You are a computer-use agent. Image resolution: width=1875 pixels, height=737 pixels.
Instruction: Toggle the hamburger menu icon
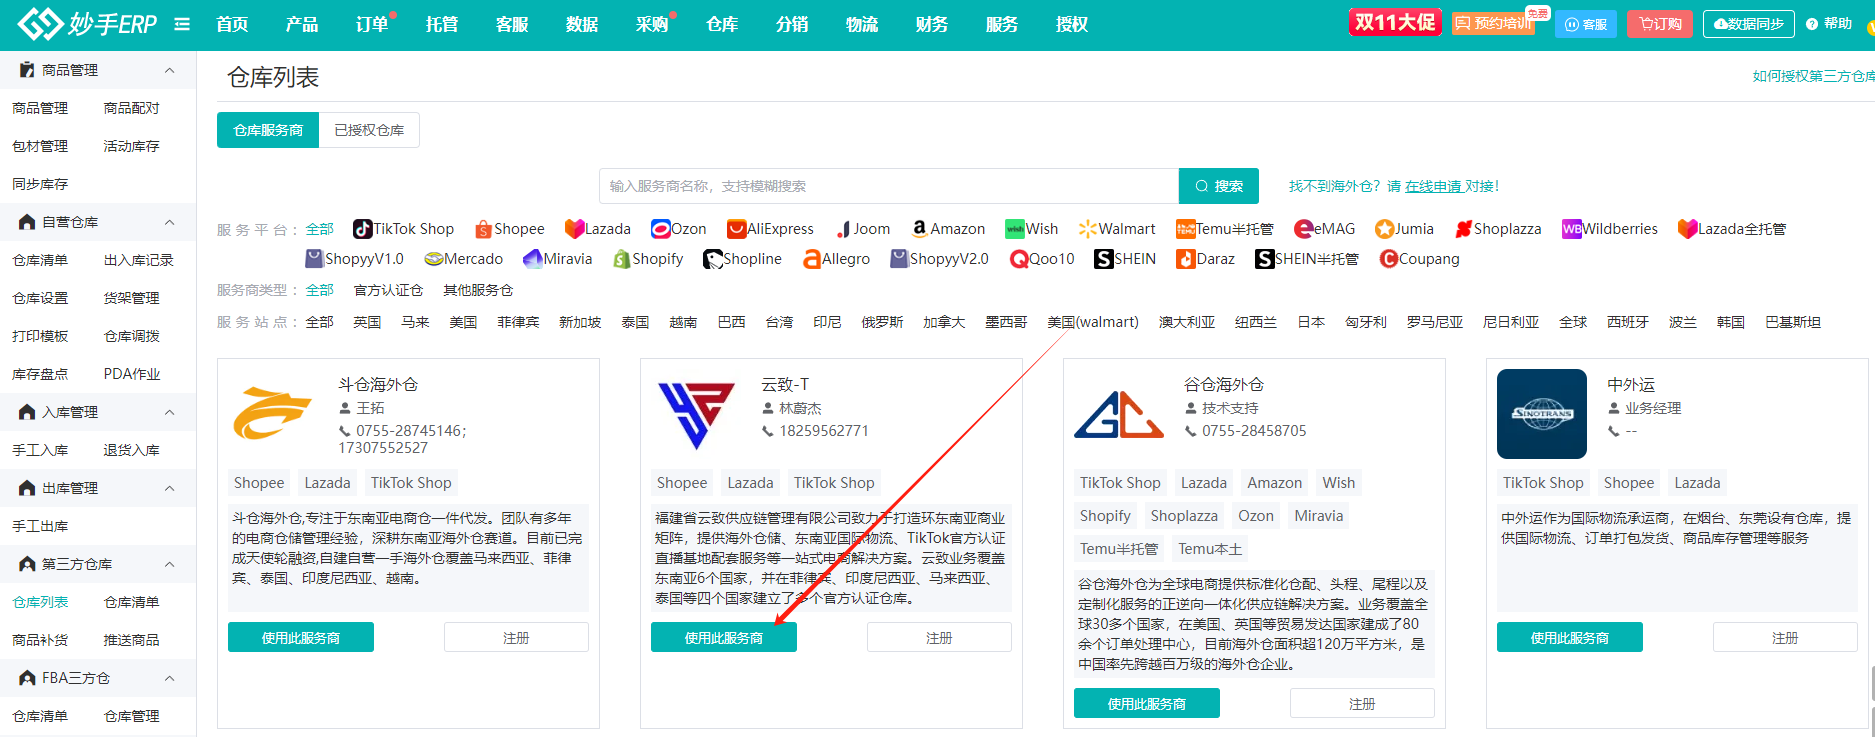click(182, 24)
